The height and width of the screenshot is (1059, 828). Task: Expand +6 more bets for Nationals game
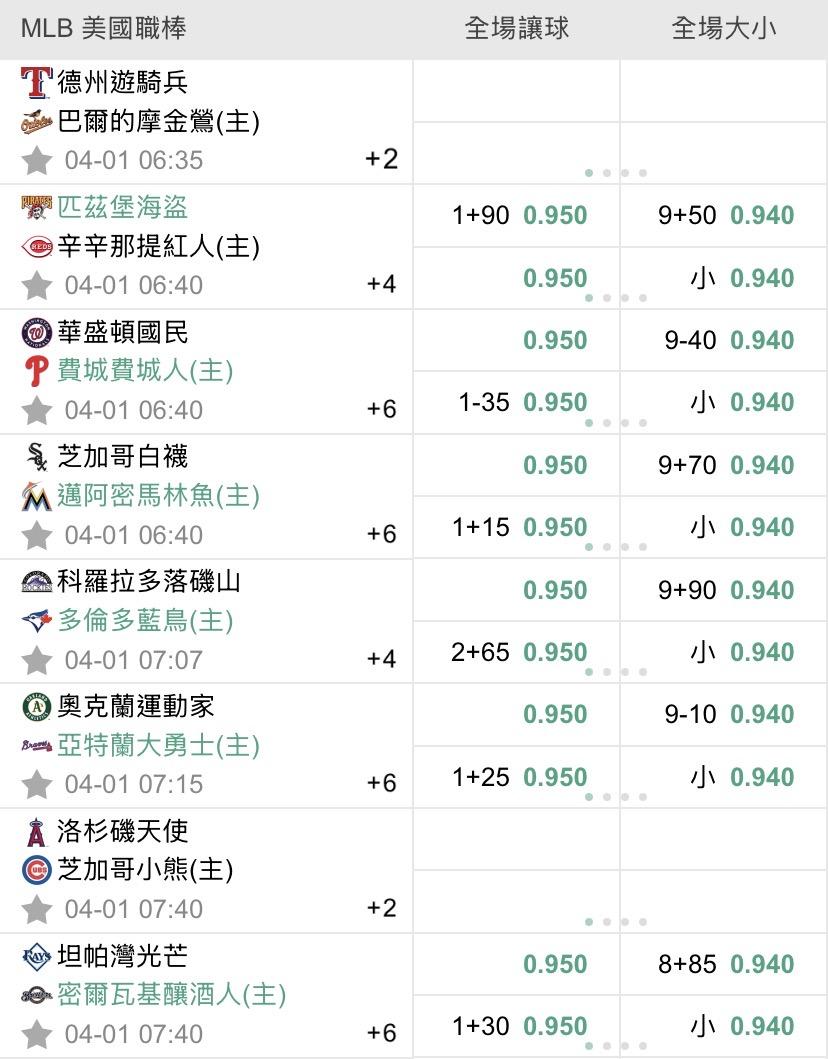tap(381, 409)
